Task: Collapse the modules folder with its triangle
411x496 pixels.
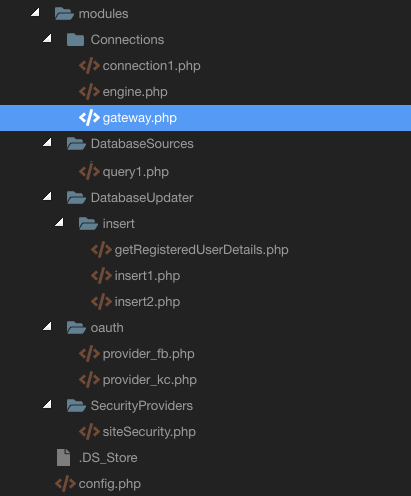Action: (x=35, y=12)
